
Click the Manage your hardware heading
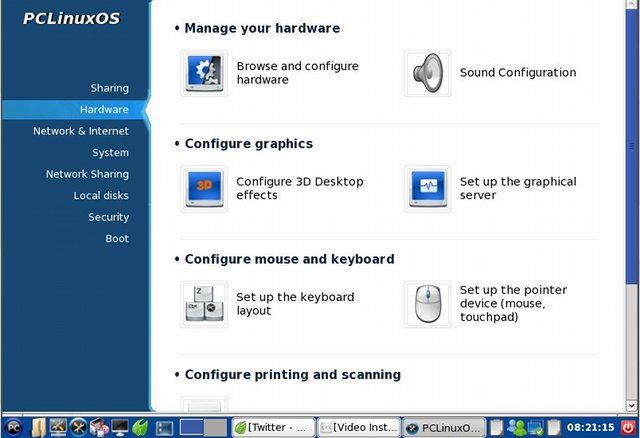pyautogui.click(x=262, y=28)
